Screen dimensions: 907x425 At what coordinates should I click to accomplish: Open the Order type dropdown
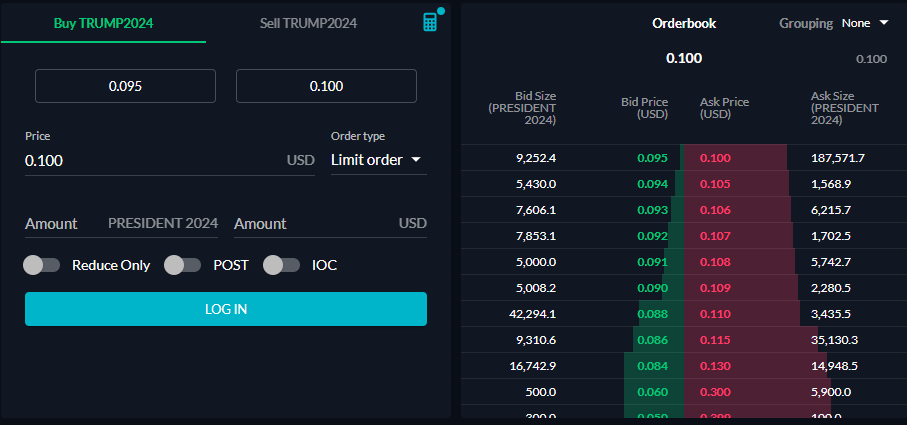[x=378, y=160]
